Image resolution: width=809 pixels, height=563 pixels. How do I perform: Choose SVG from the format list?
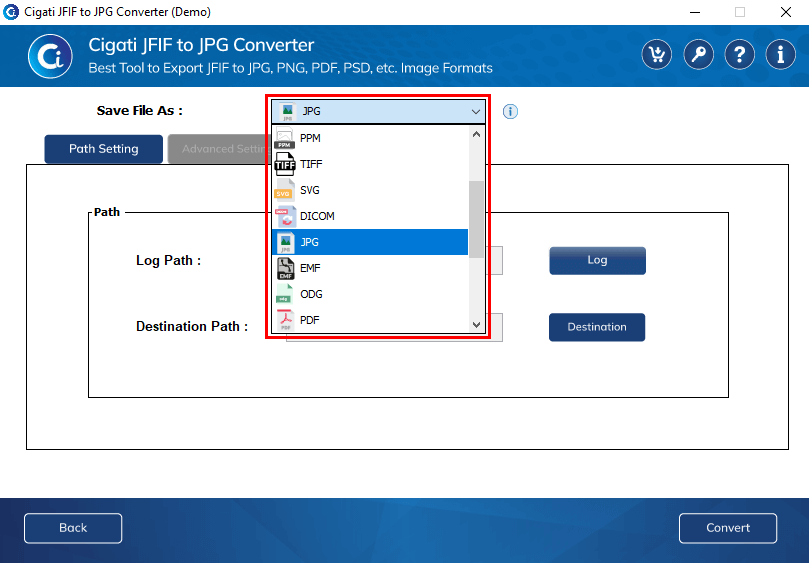click(370, 190)
